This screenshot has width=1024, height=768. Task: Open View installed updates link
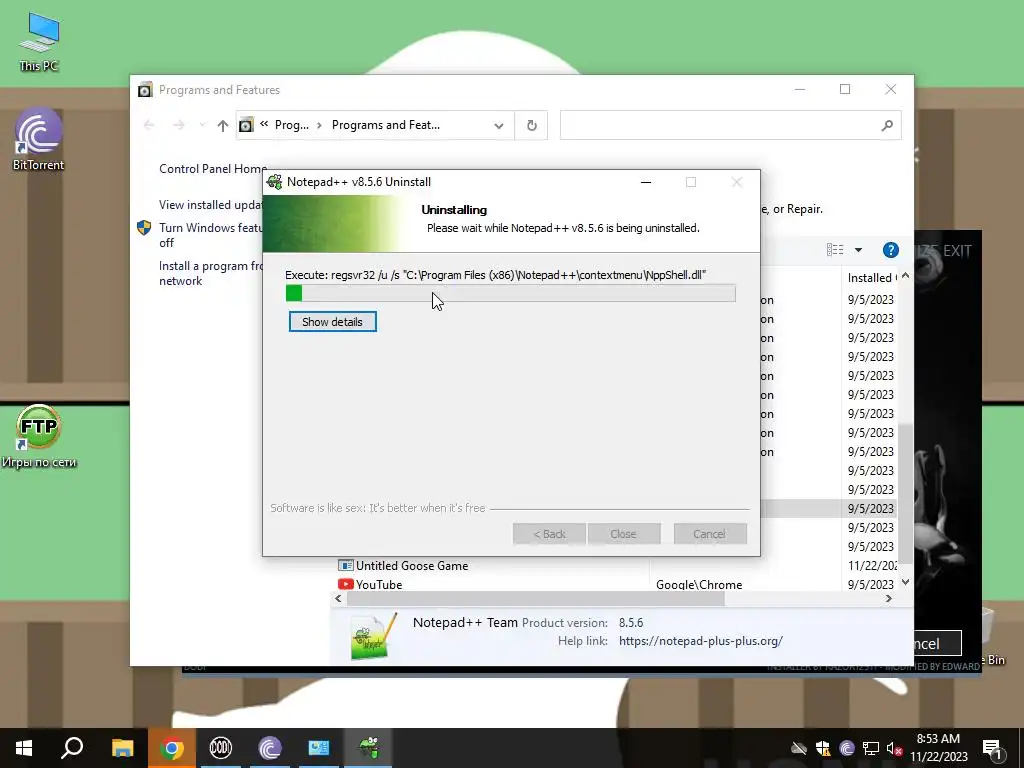click(210, 205)
